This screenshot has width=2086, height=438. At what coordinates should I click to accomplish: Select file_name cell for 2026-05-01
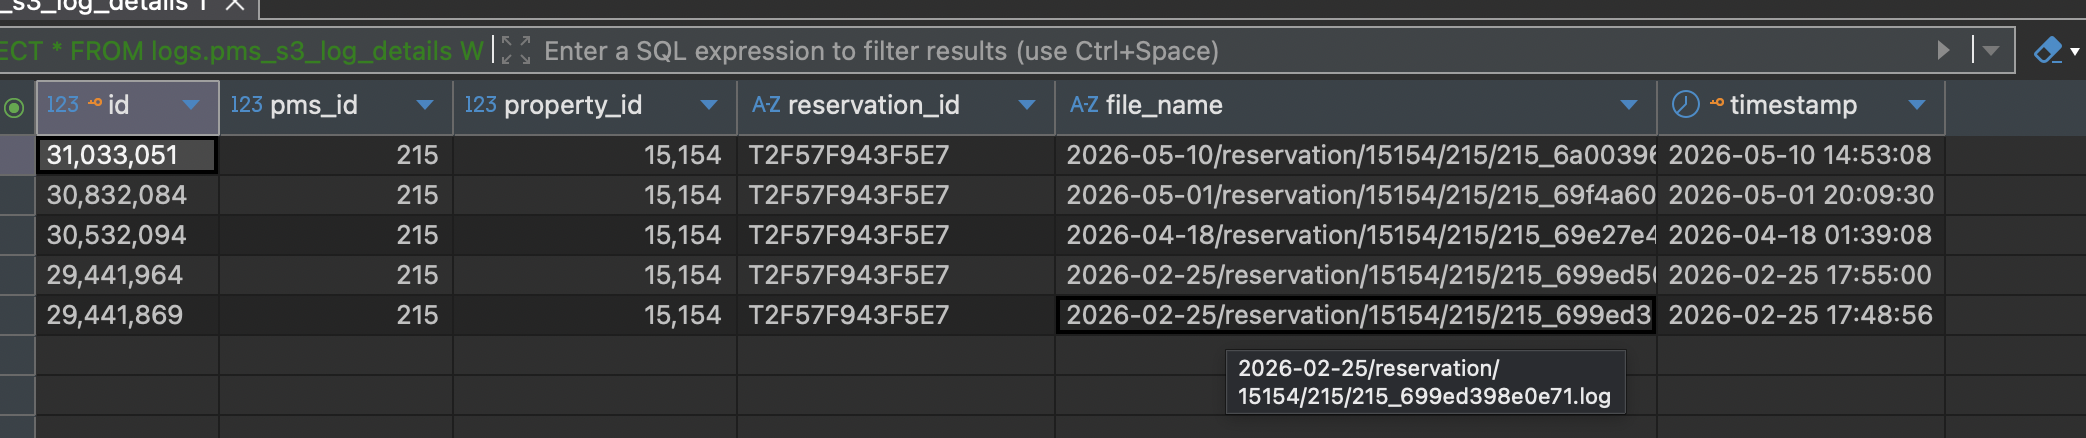[1356, 195]
